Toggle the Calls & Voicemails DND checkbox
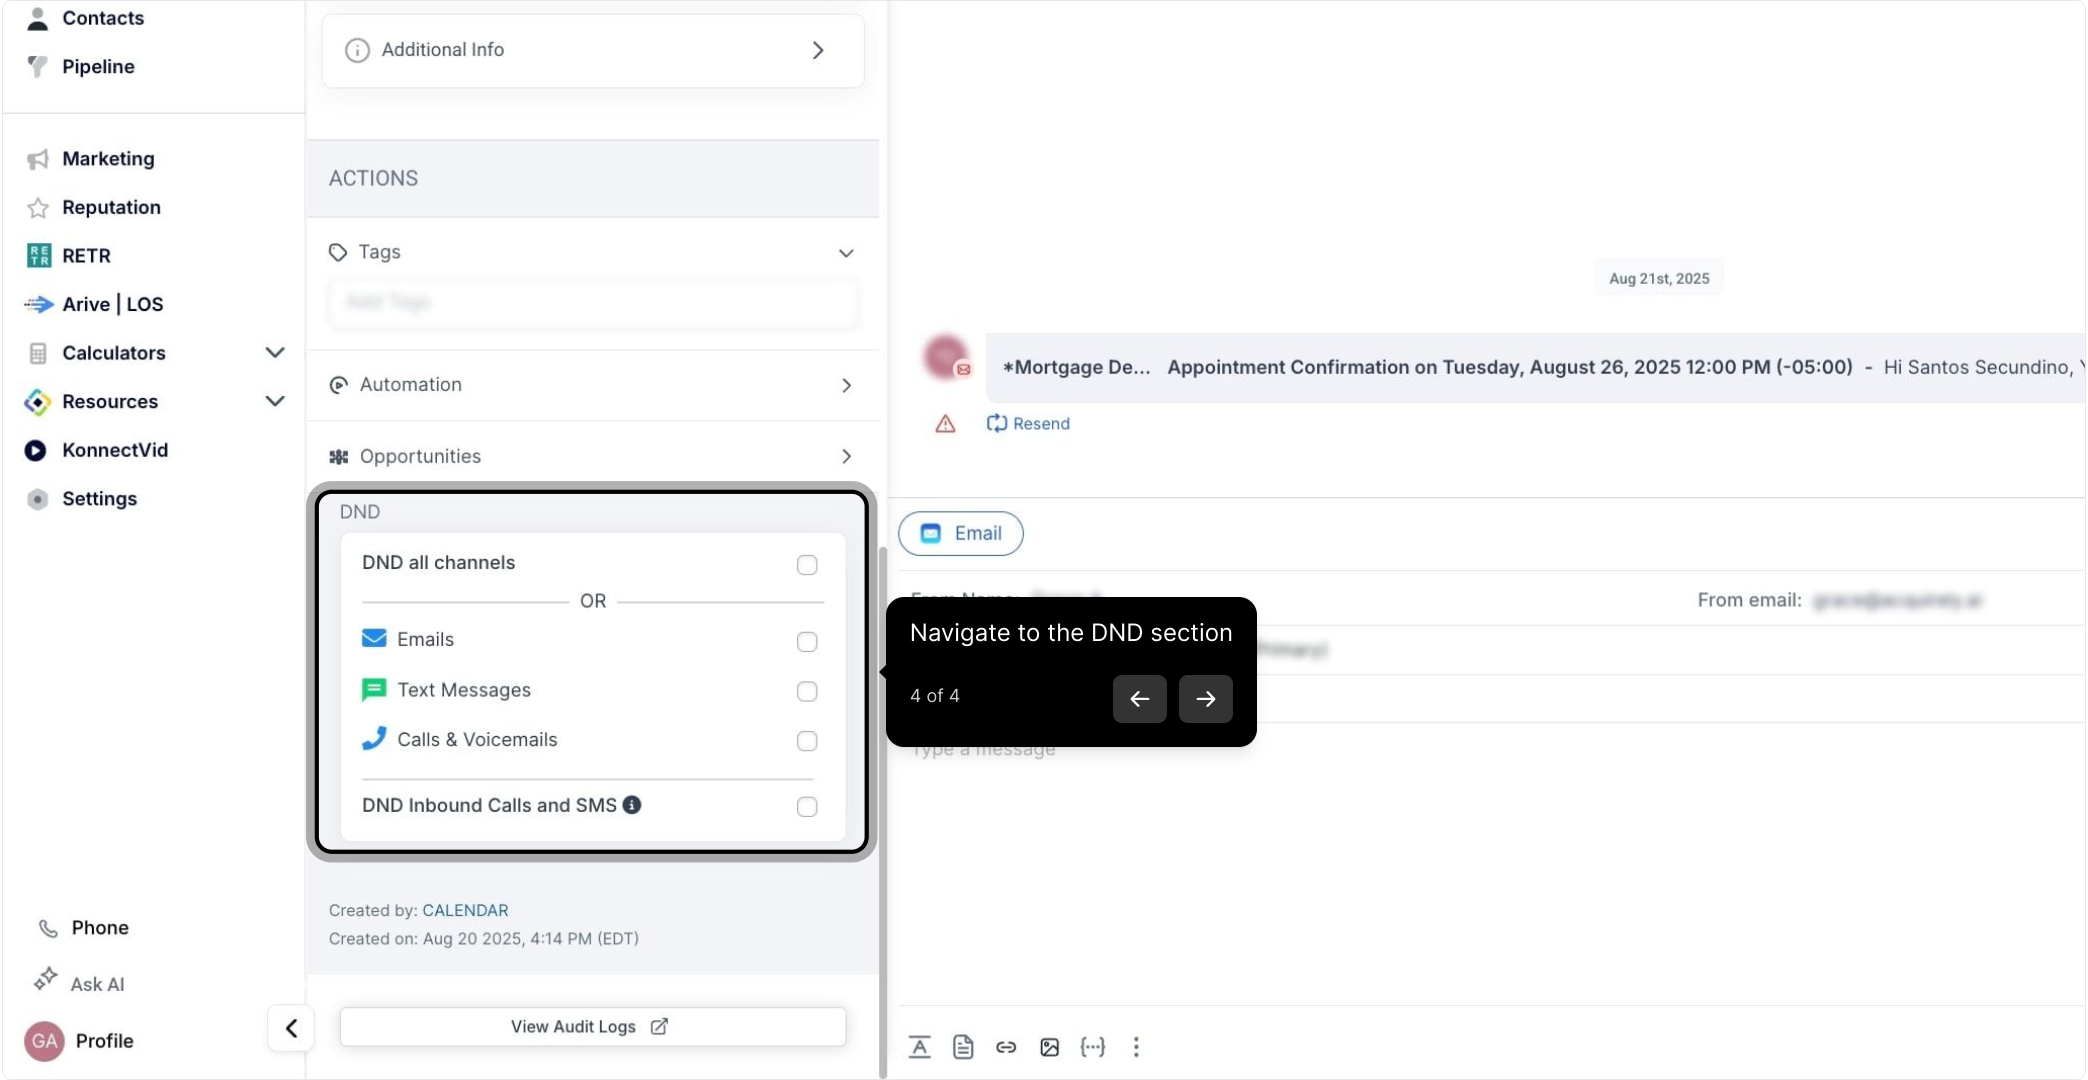This screenshot has height=1080, width=2088. coord(807,741)
